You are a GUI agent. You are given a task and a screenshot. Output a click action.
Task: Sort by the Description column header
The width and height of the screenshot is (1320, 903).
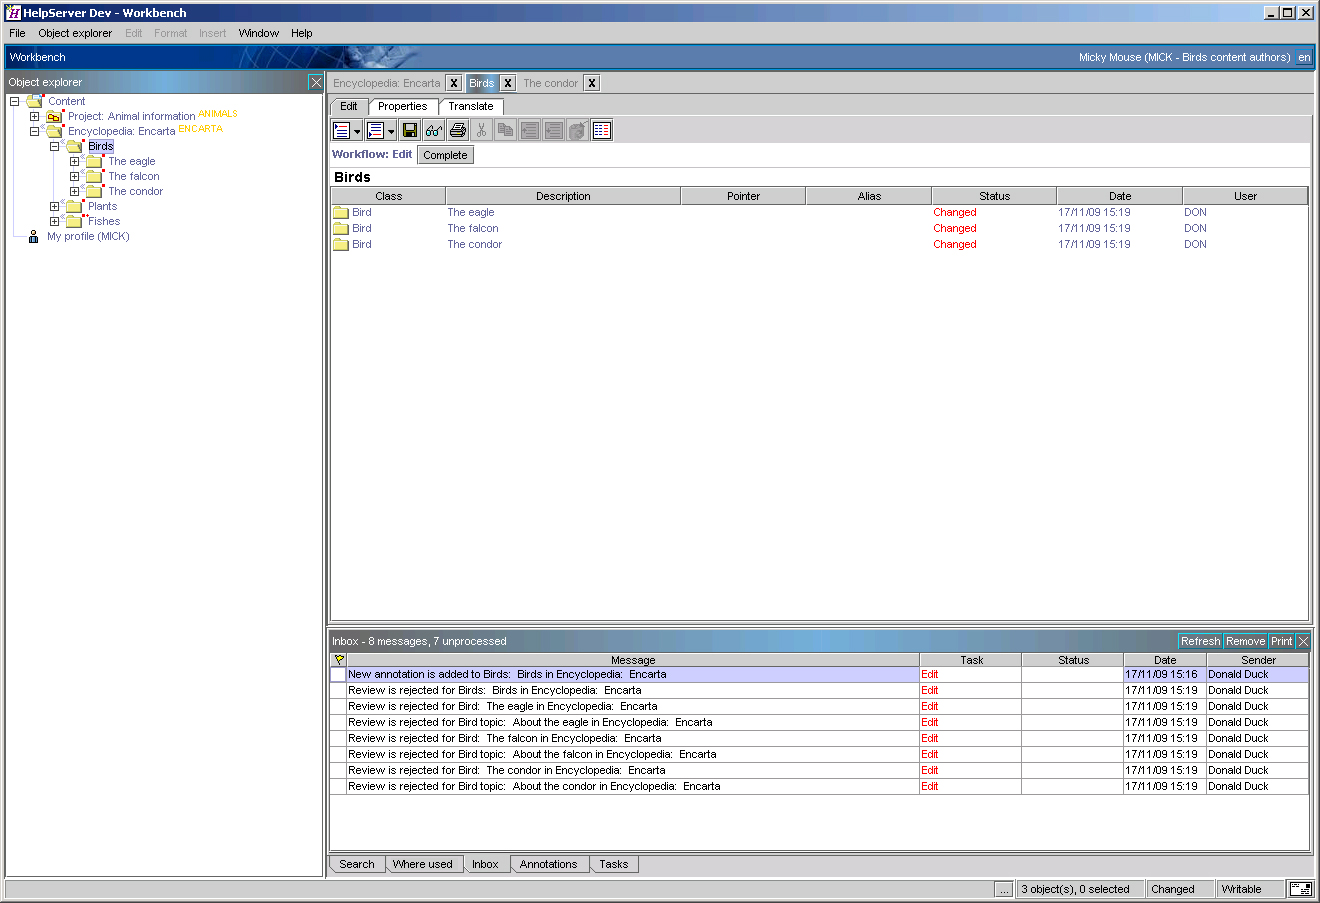563,196
